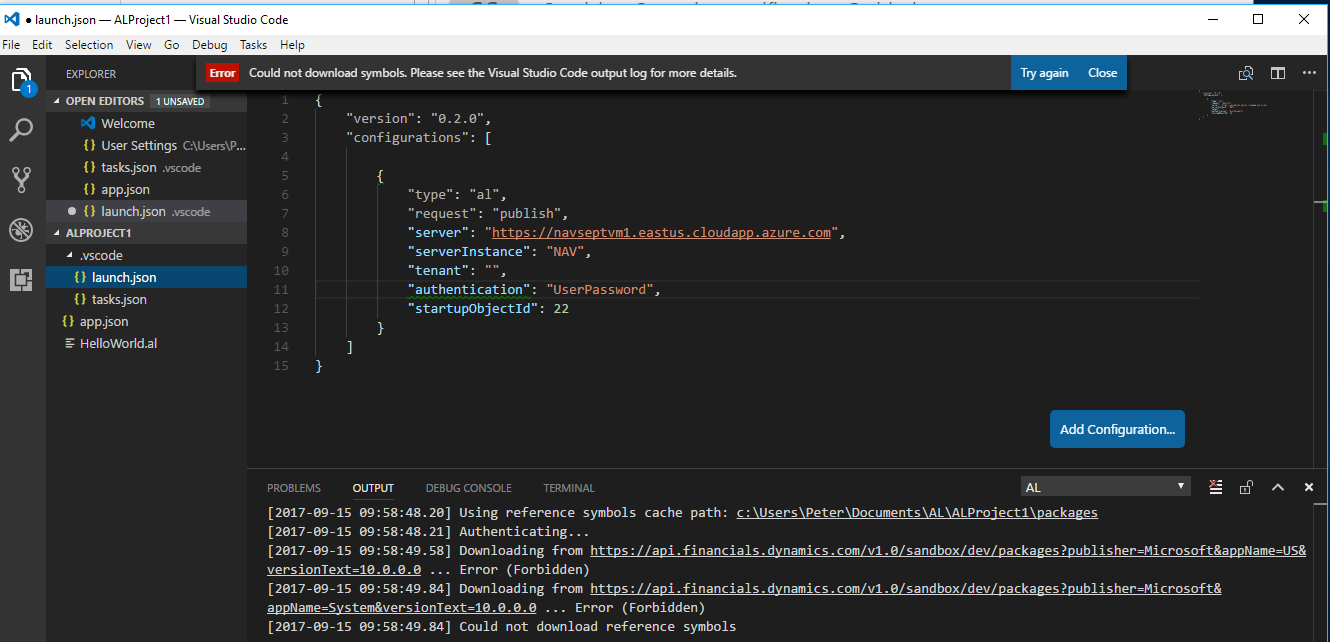
Task: Click the EXPLORER panel title
Action: tap(91, 74)
